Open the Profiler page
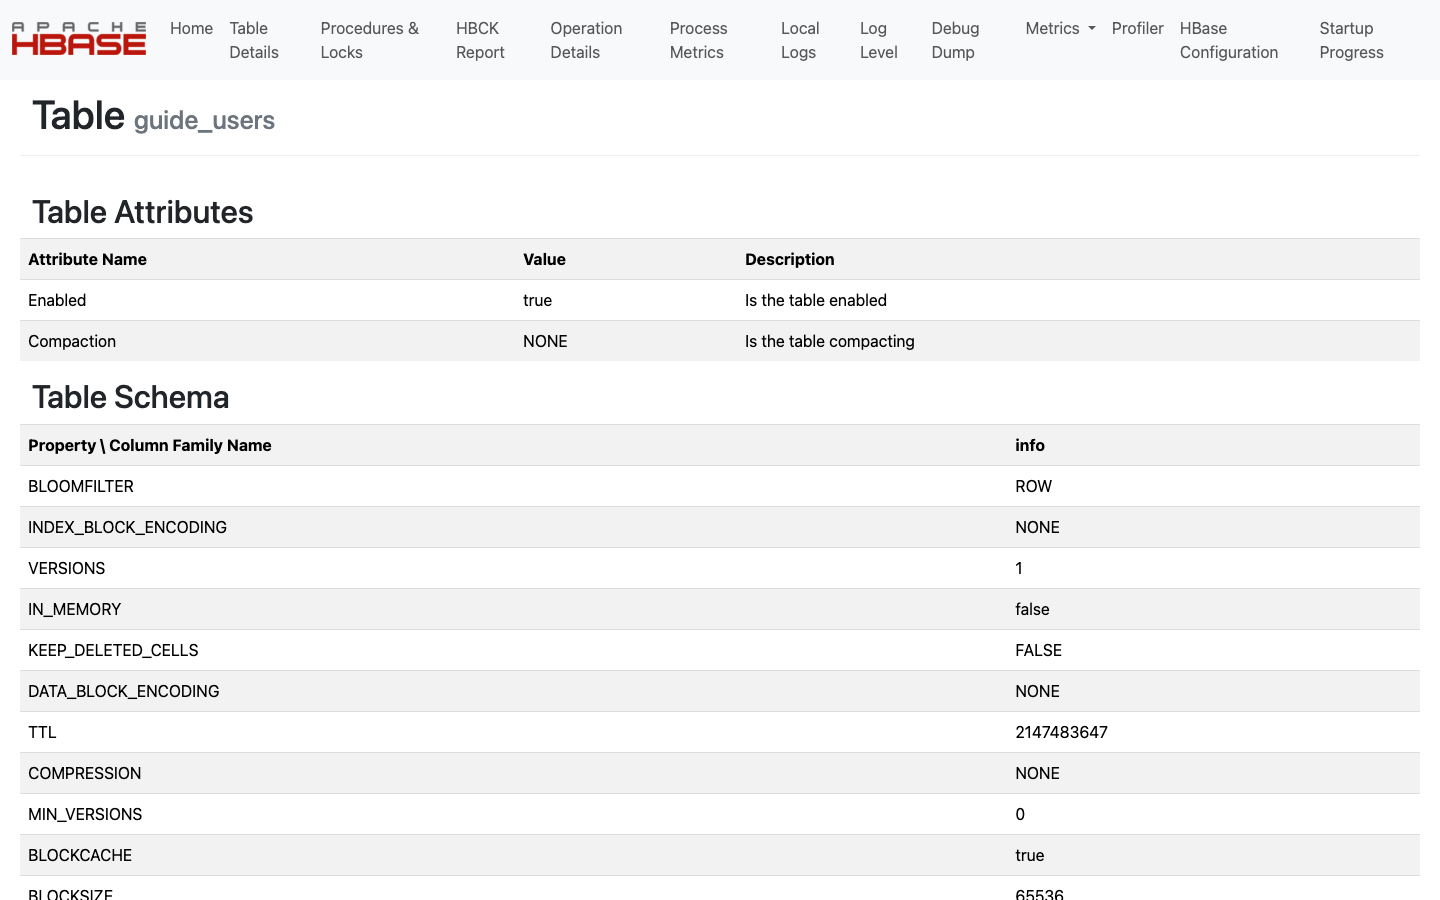The height and width of the screenshot is (900, 1440). point(1137,28)
